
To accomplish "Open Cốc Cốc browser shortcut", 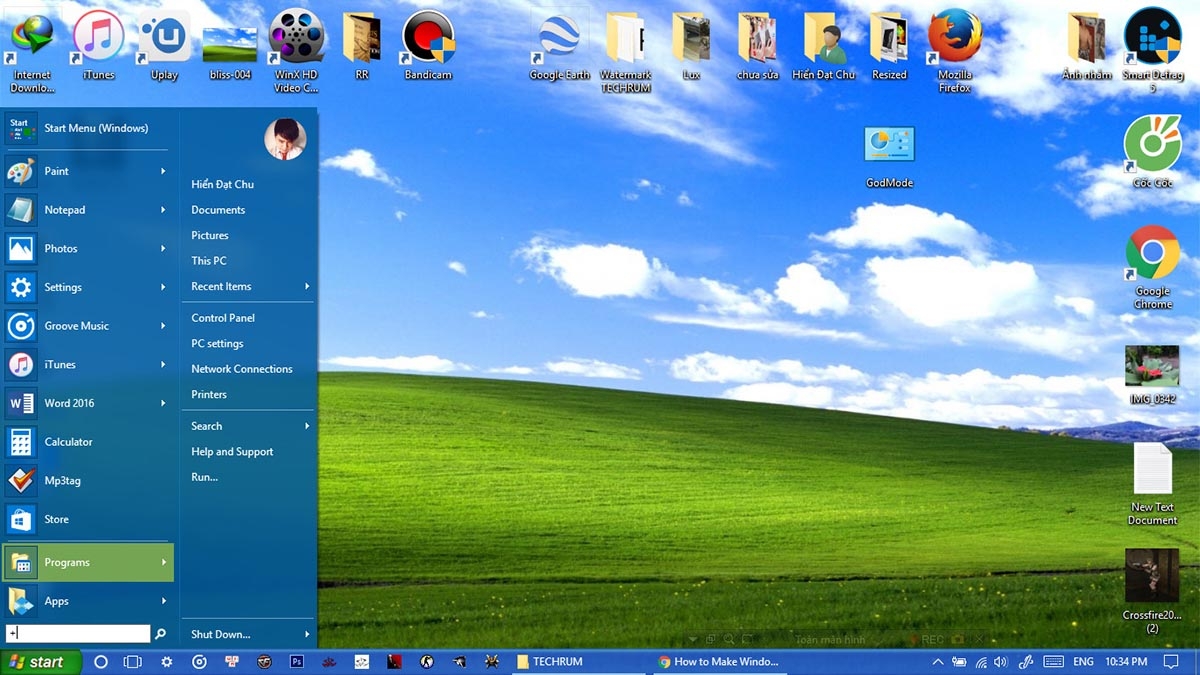I will click(x=1152, y=152).
